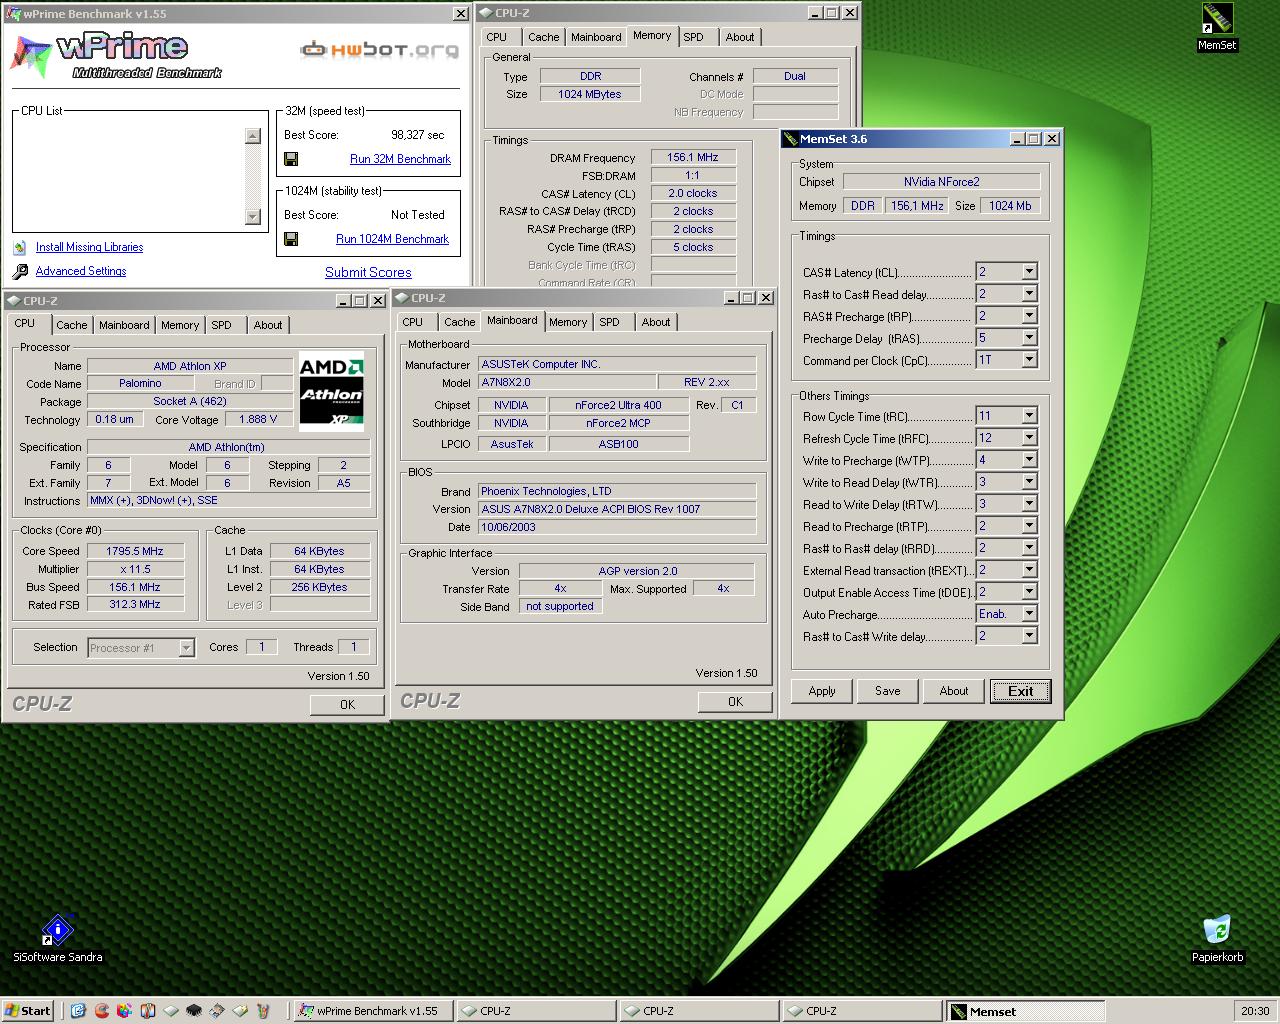Open the Papierkorb recycle bin icon
The width and height of the screenshot is (1280, 1024).
pyautogui.click(x=1217, y=938)
